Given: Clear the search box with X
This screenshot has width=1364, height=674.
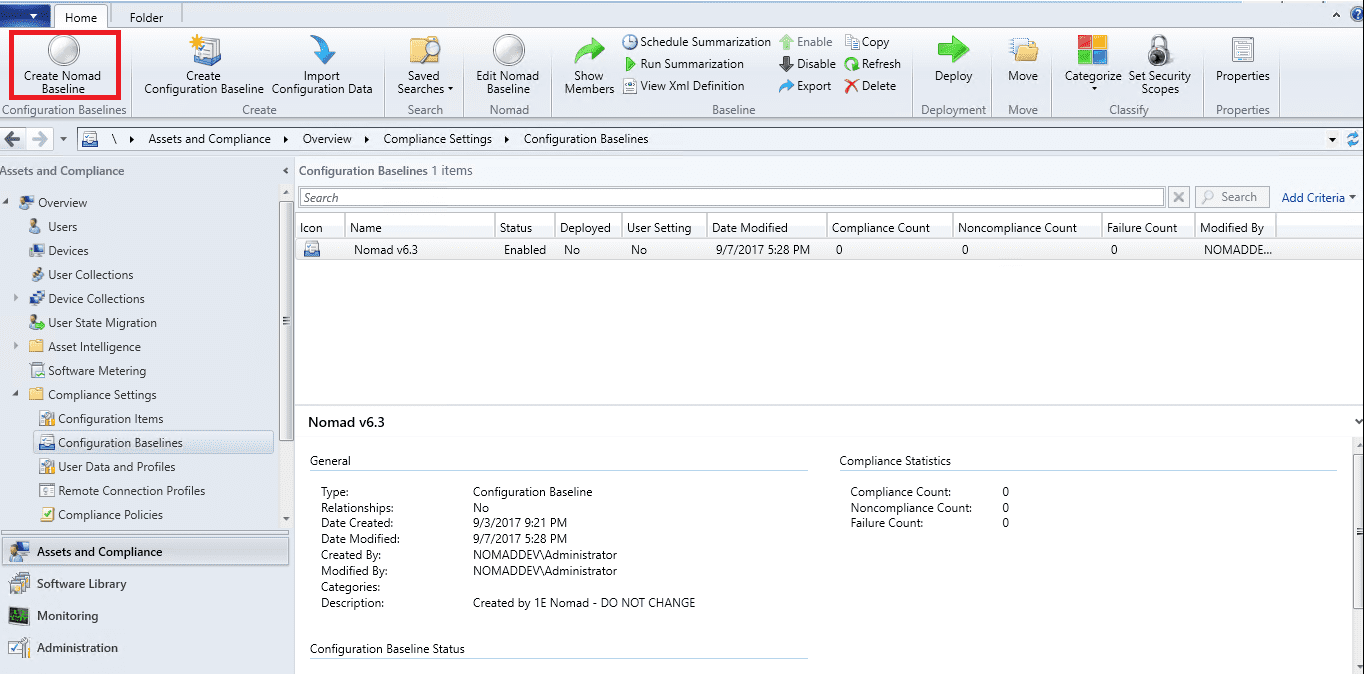Looking at the screenshot, I should (1179, 198).
